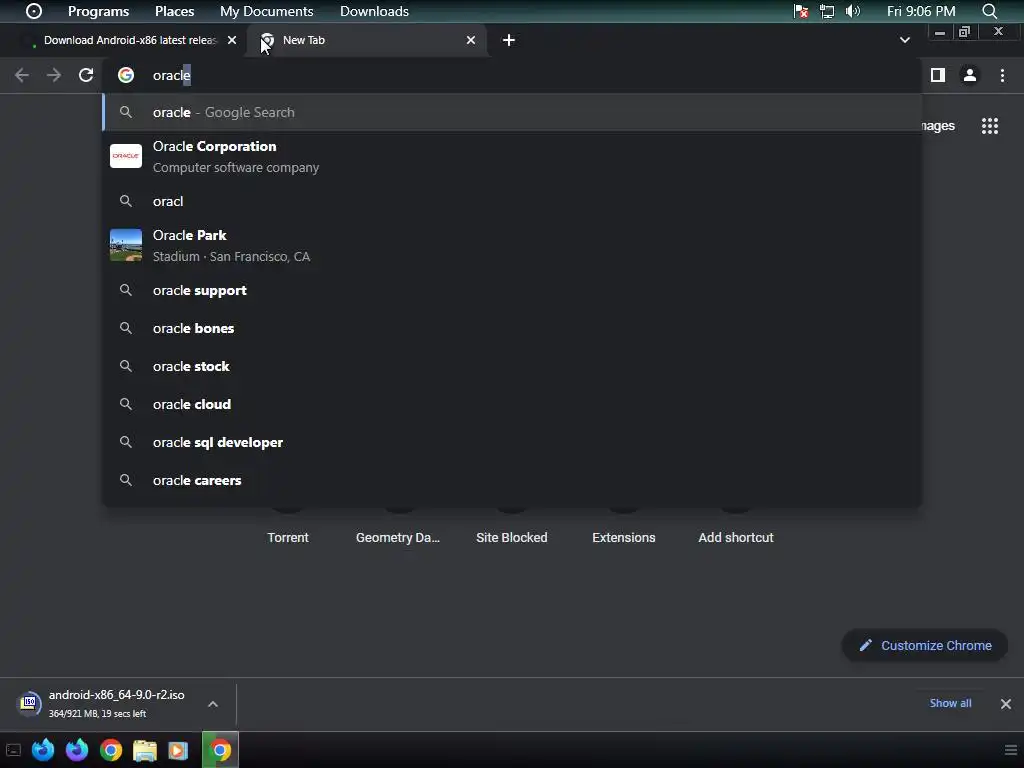Click the circular system logo icon
Viewport: 1024px width, 768px height.
(x=34, y=11)
